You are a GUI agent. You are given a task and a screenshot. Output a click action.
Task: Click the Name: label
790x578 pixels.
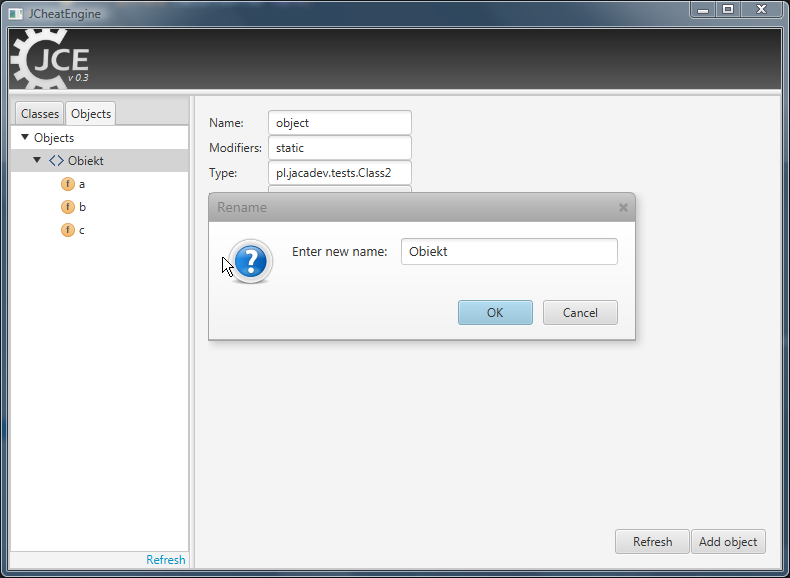click(x=226, y=123)
